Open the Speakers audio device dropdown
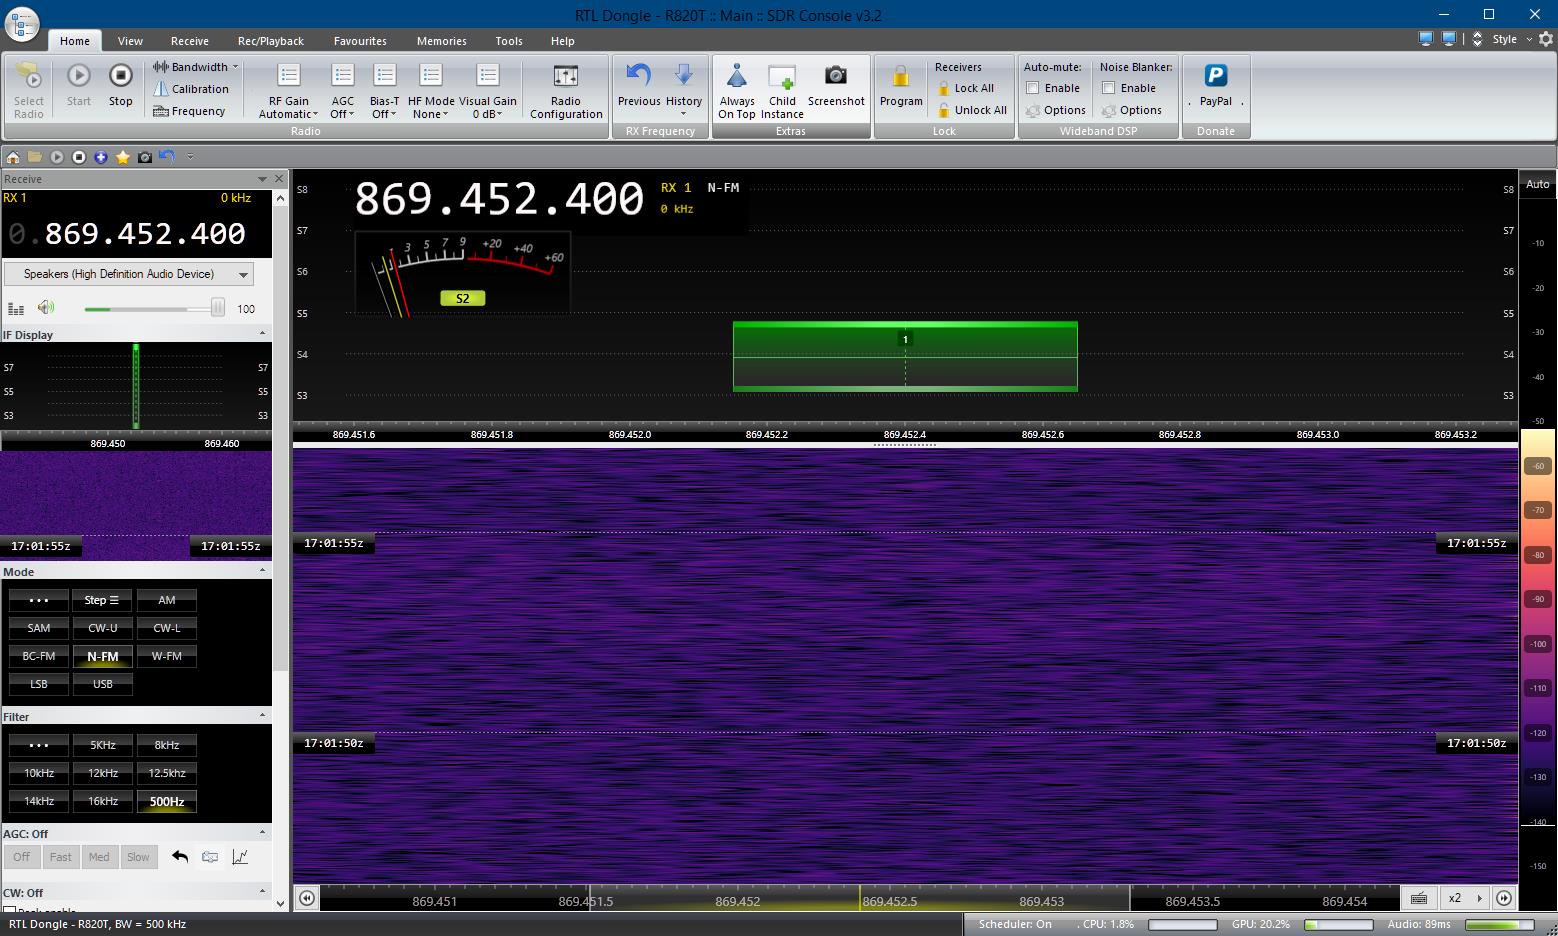 click(x=241, y=273)
